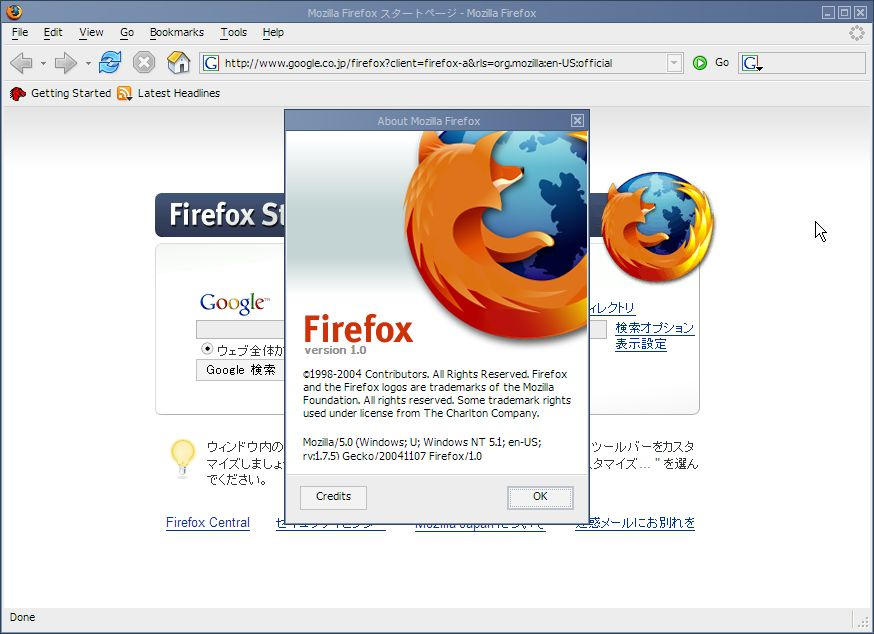Open the search engine selector G icon
The height and width of the screenshot is (634, 874).
coord(751,63)
